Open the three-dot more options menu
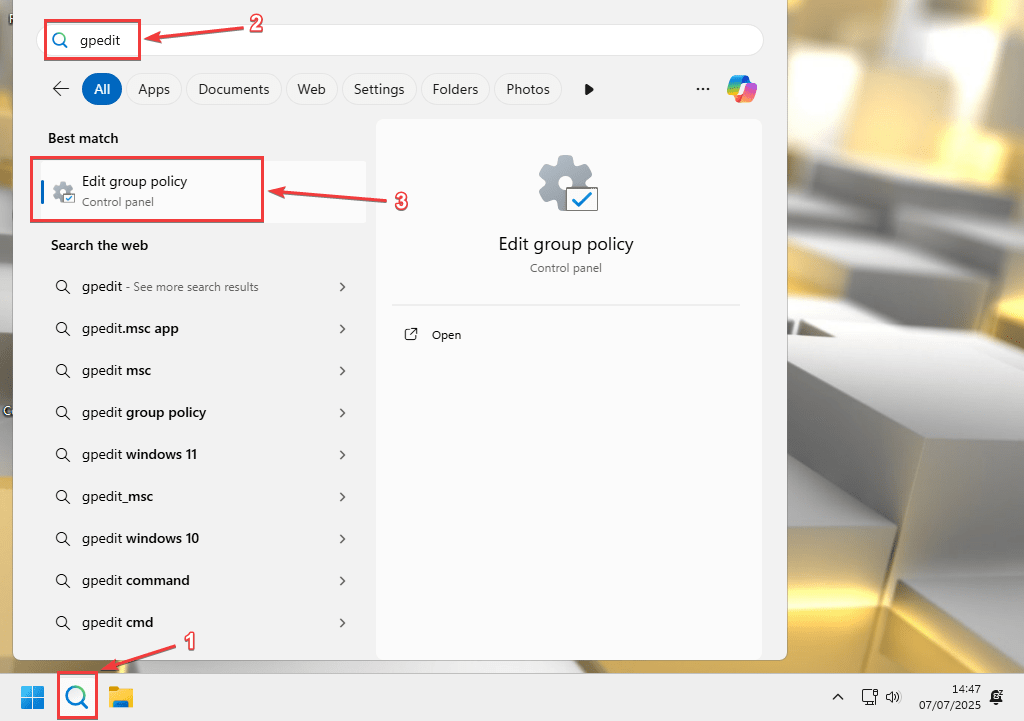1024x721 pixels. click(702, 89)
